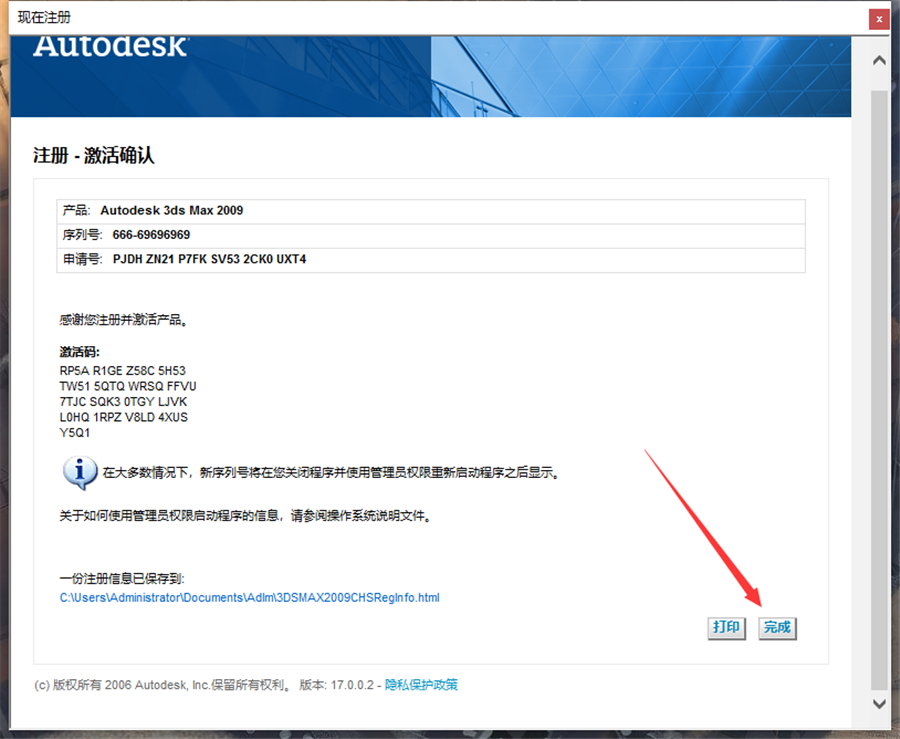900x739 pixels.
Task: Click the 注册 - 激活确认 heading
Action: pyautogui.click(x=94, y=155)
